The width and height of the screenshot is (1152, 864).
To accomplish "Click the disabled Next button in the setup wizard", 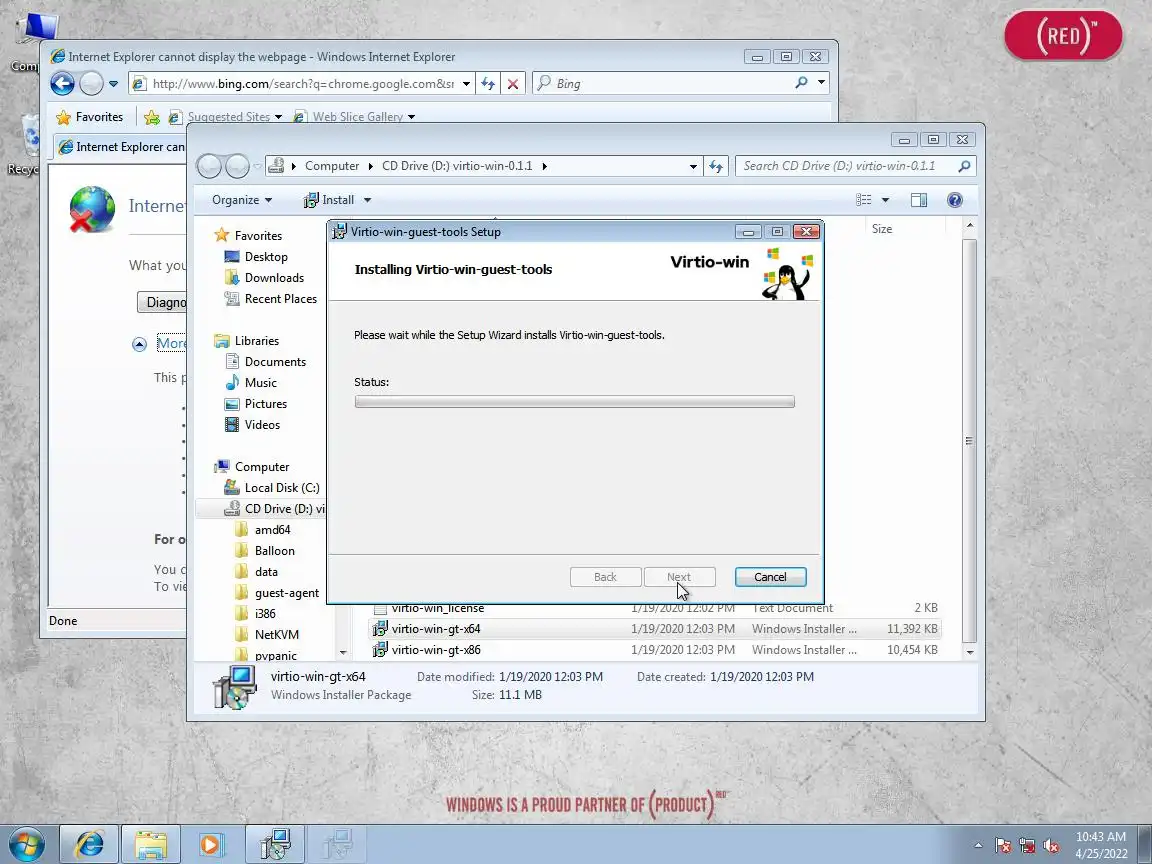I will coord(679,577).
